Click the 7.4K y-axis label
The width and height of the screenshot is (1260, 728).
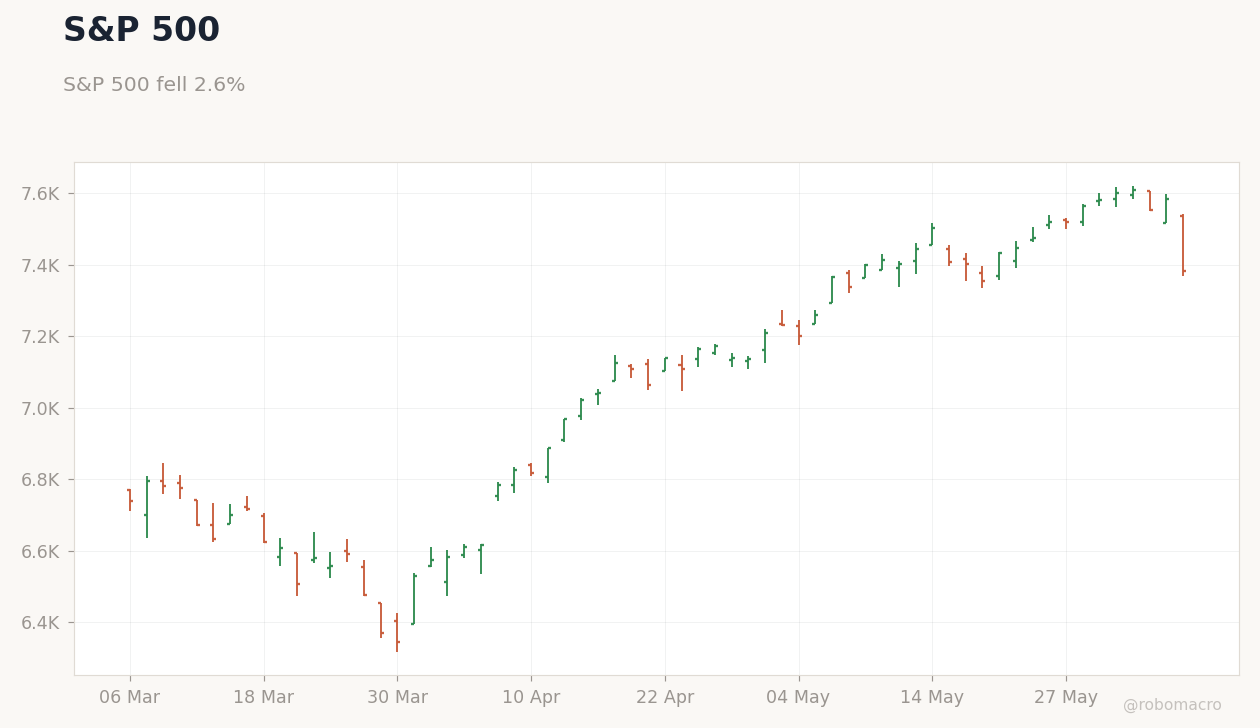point(41,265)
